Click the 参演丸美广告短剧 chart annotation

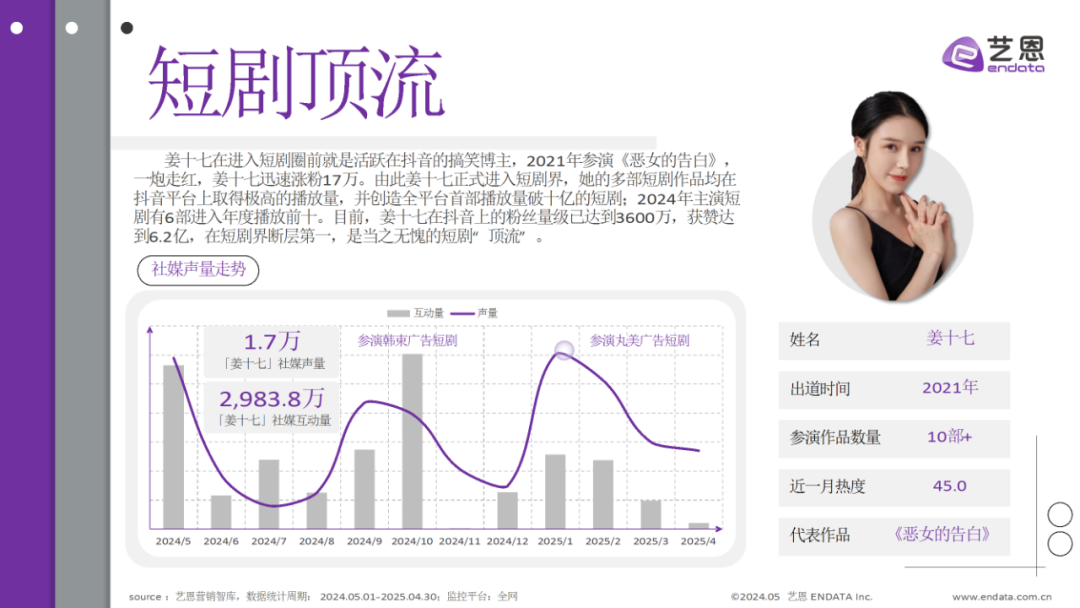pos(639,340)
